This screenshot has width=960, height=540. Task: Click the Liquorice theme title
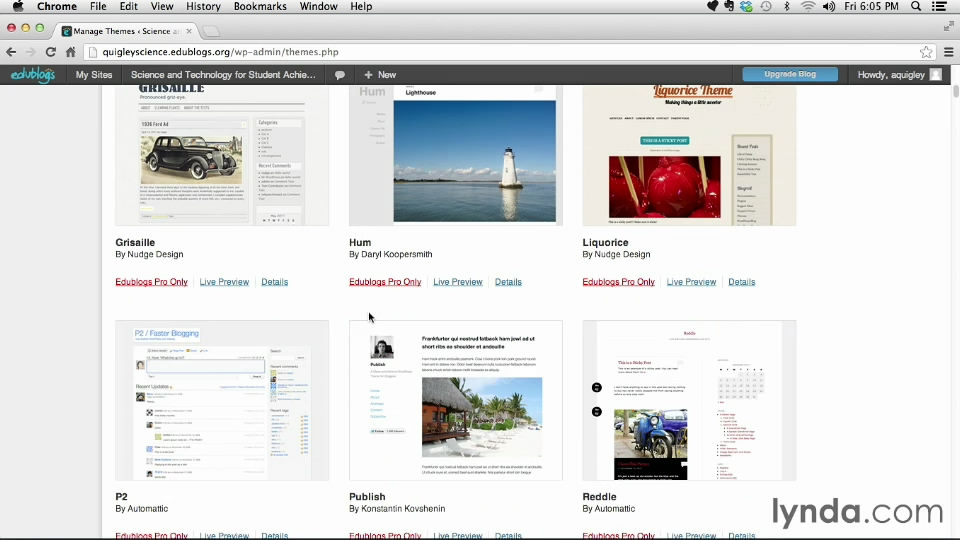click(606, 242)
